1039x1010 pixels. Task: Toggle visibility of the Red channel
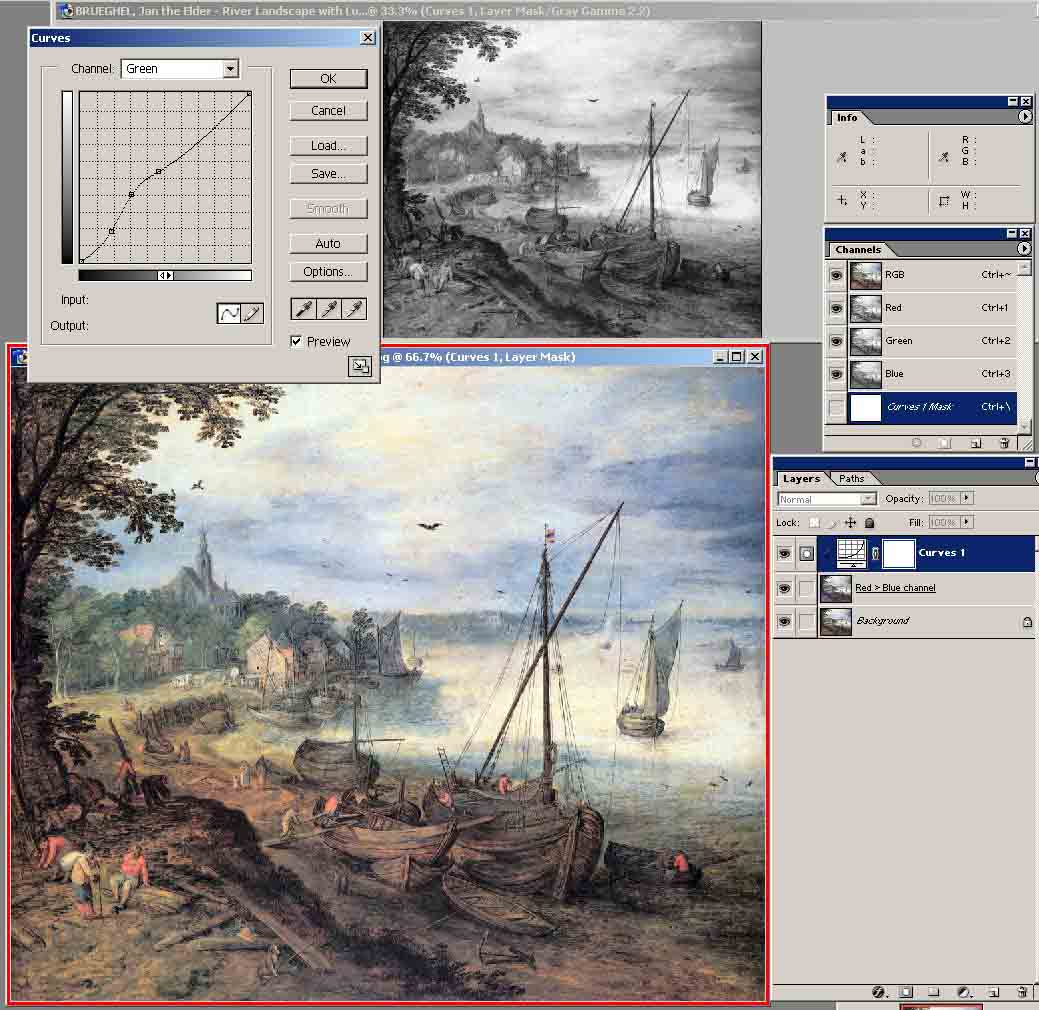[x=836, y=308]
